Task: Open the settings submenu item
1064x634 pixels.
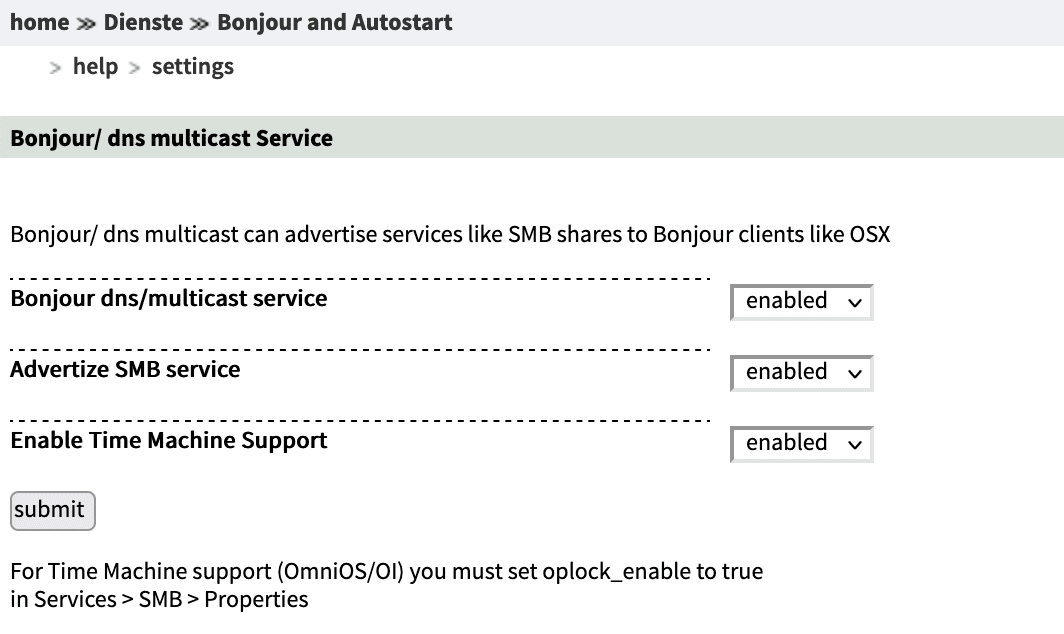Action: 192,67
